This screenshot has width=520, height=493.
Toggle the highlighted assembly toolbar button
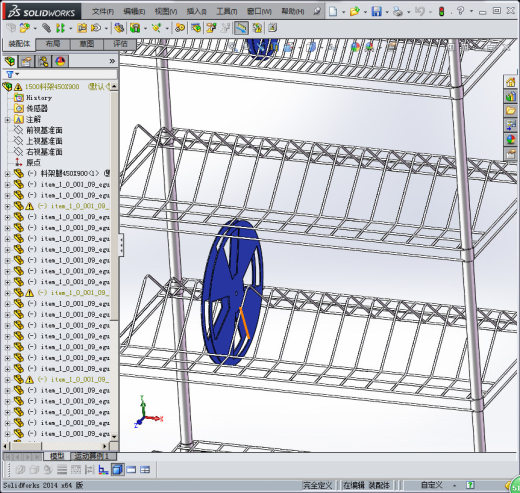tap(241, 28)
